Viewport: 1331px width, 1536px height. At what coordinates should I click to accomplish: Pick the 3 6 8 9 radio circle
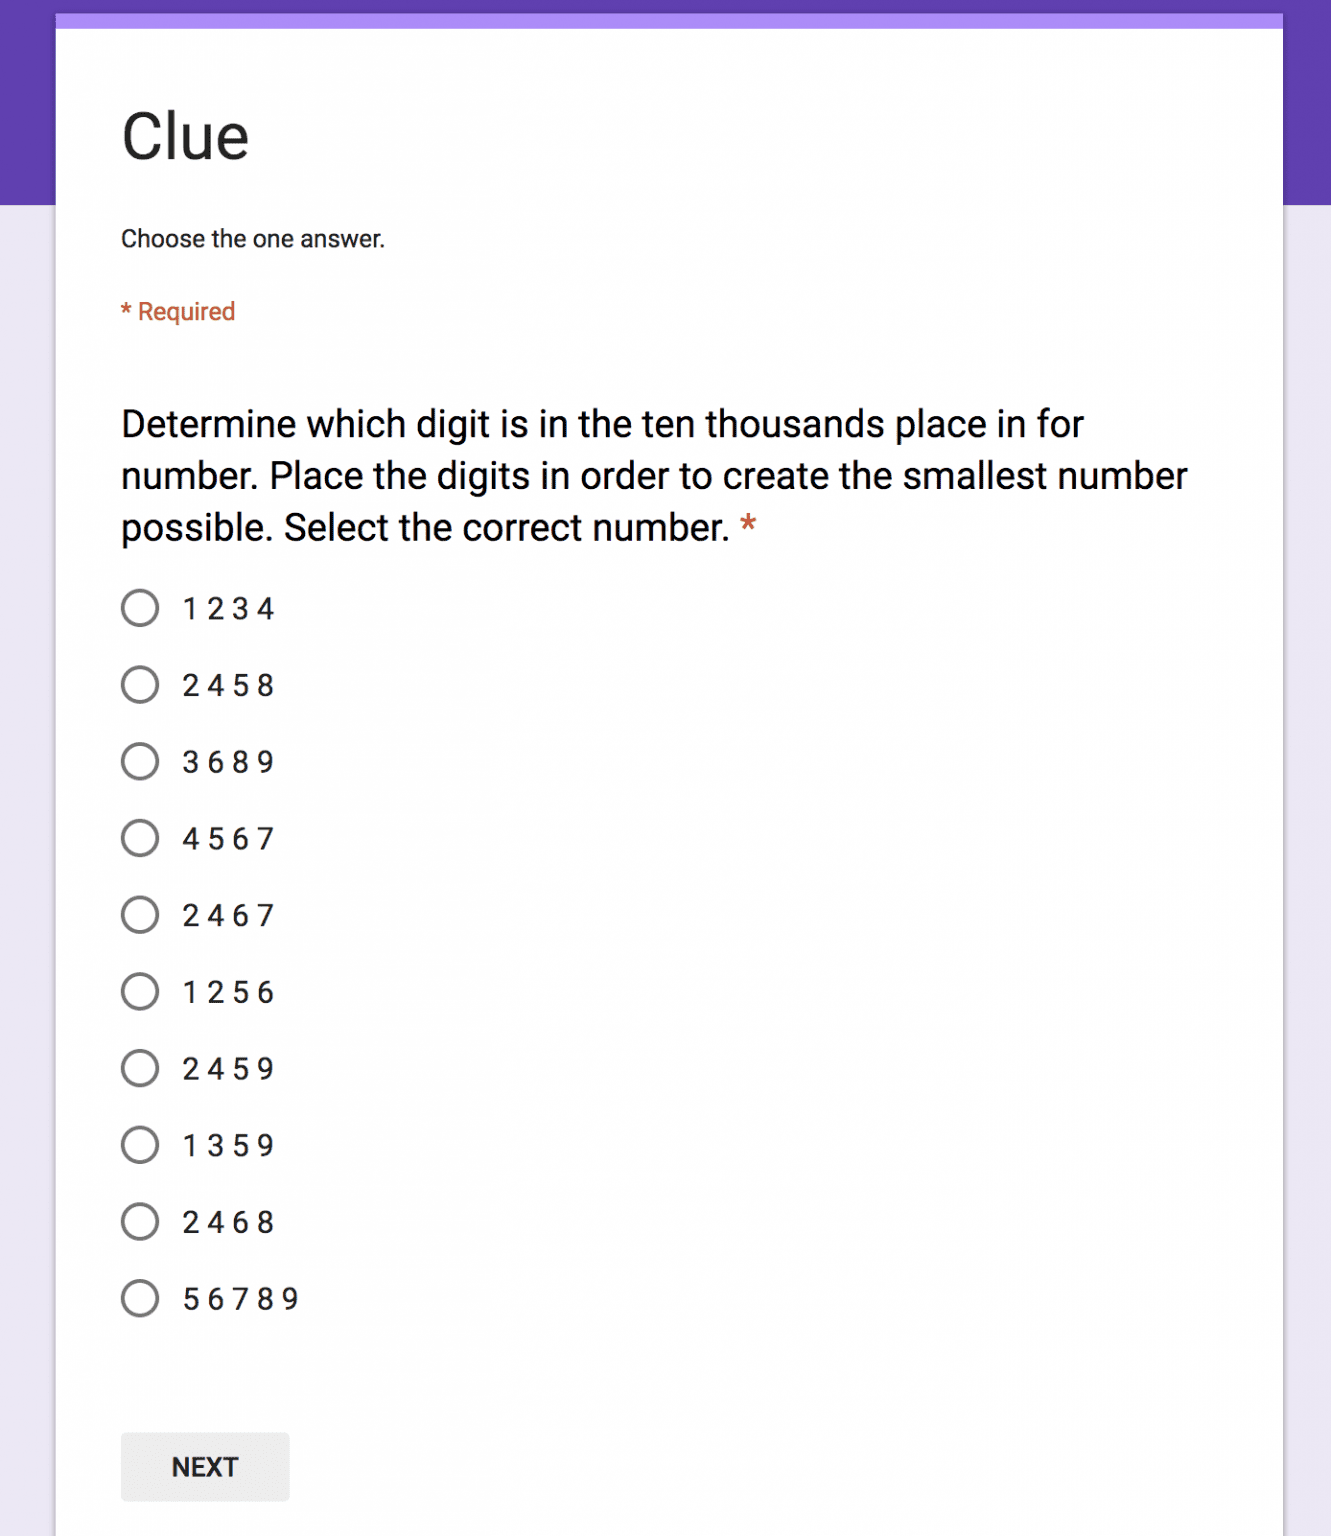point(140,762)
